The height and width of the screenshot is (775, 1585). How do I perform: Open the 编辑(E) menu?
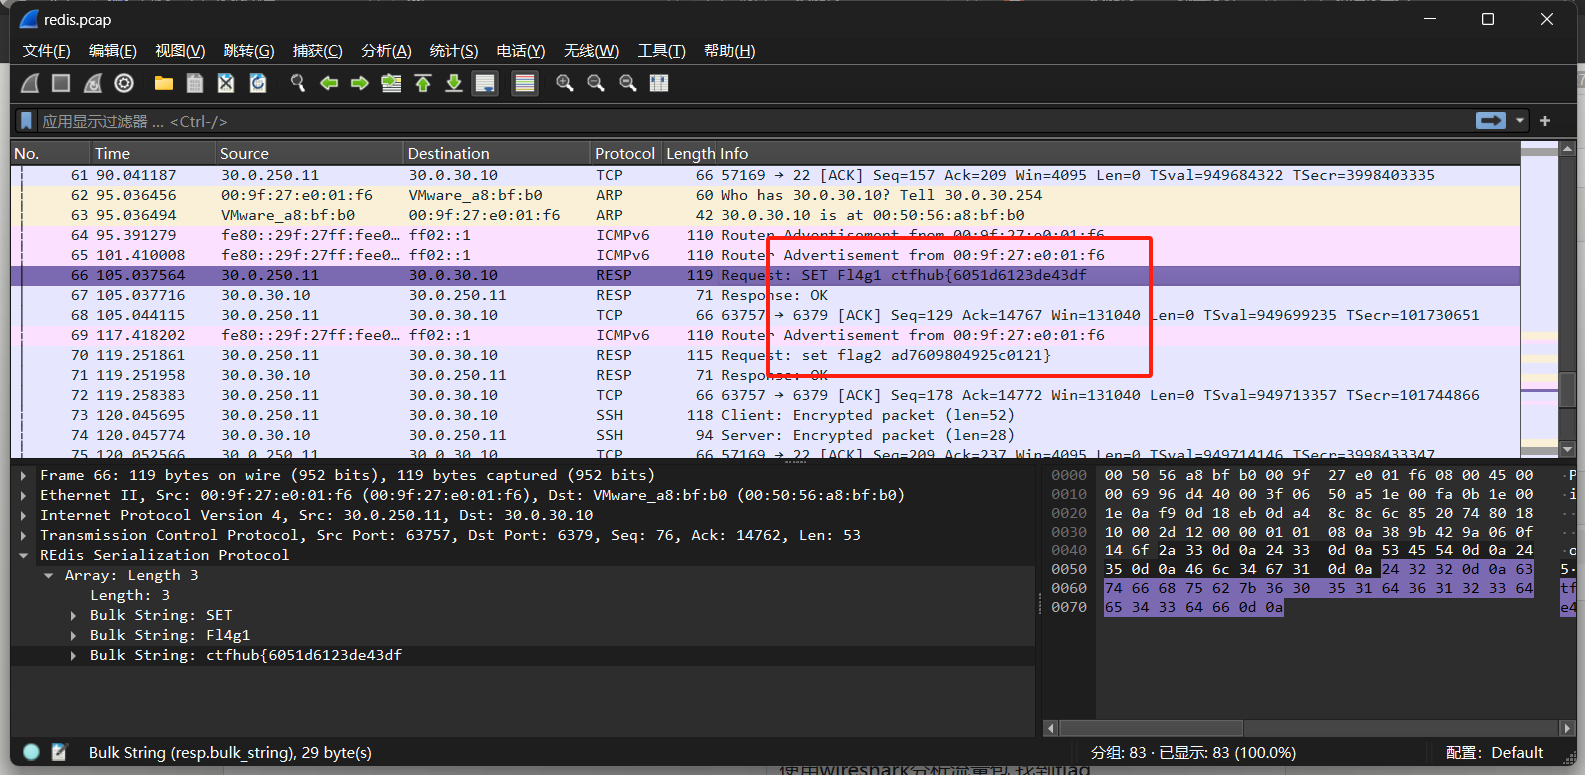pos(112,51)
